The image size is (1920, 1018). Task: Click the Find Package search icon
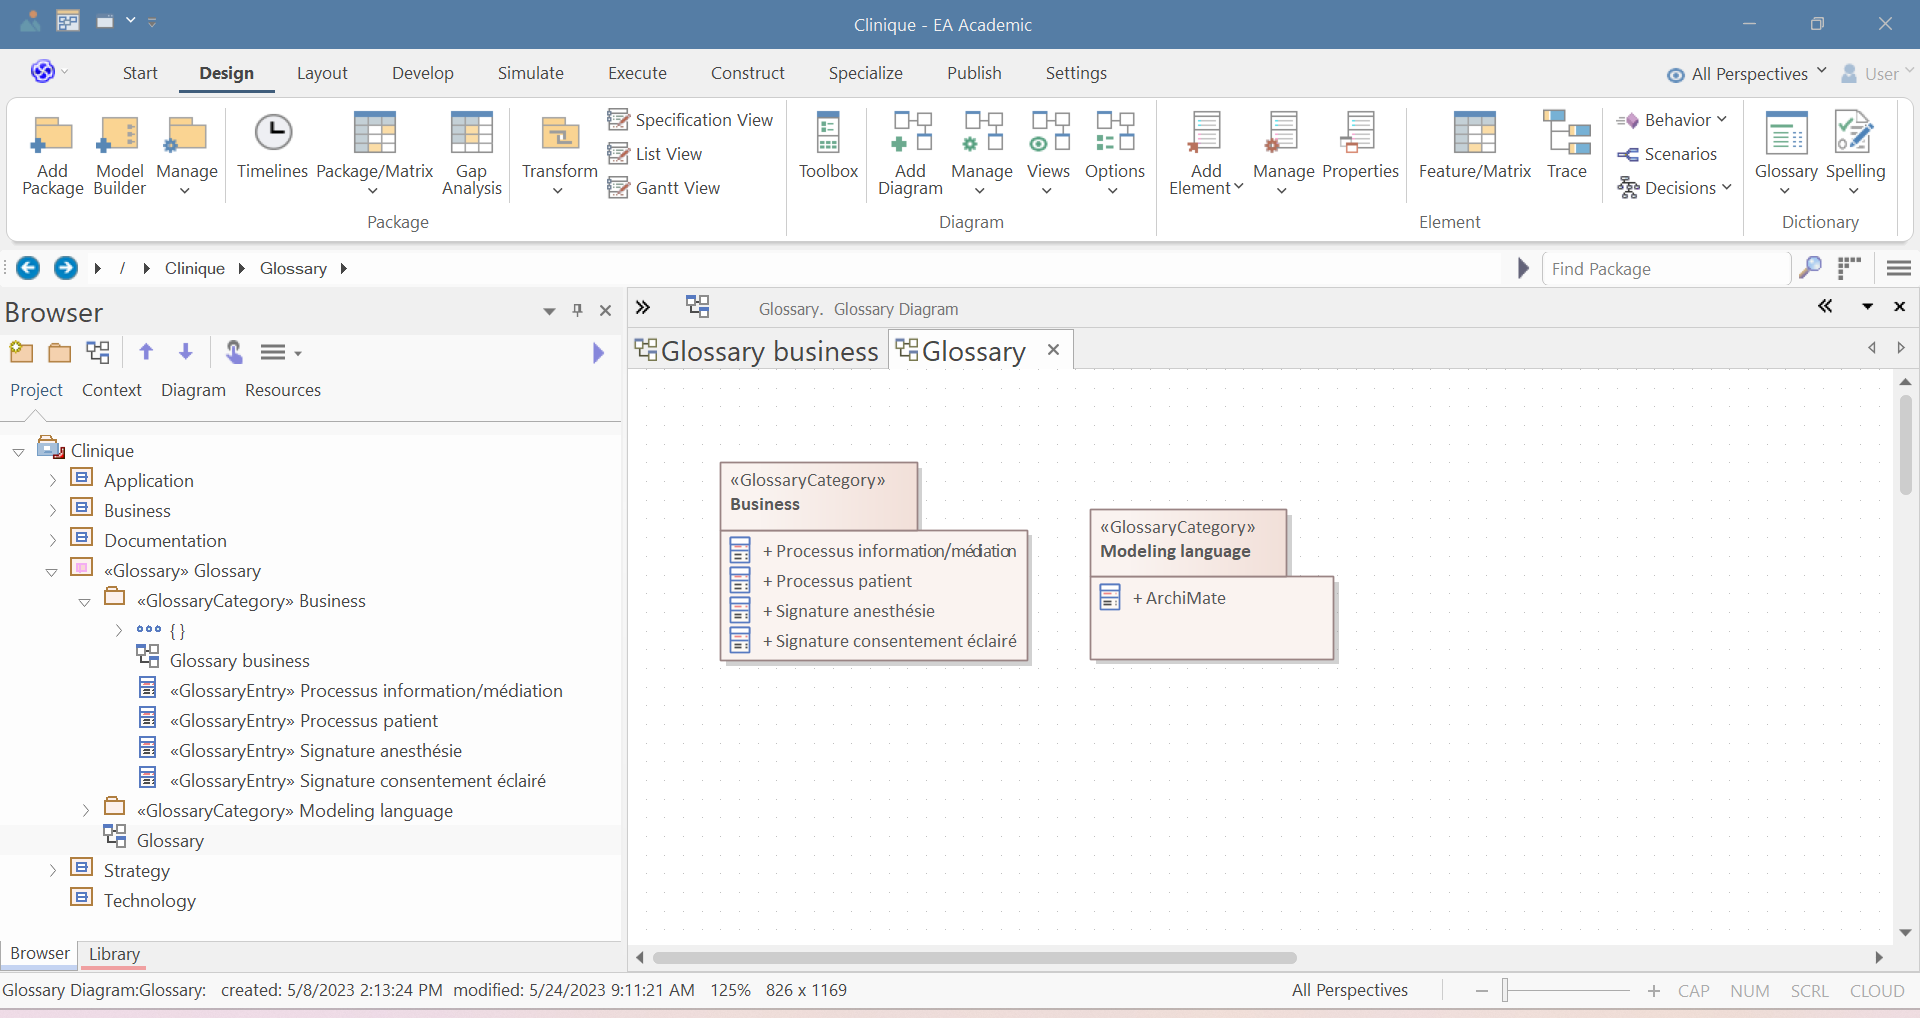coord(1810,268)
